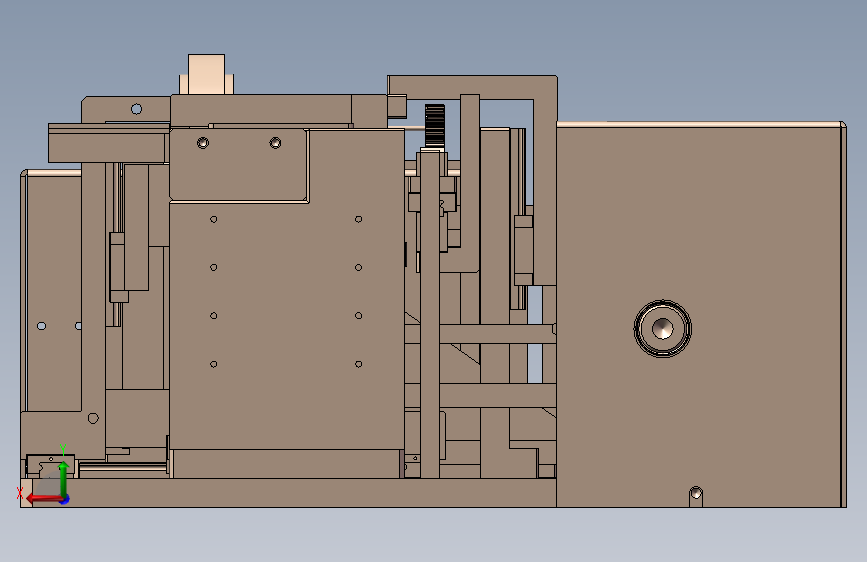
Task: Select the cream-colored block on top
Action: click(206, 74)
